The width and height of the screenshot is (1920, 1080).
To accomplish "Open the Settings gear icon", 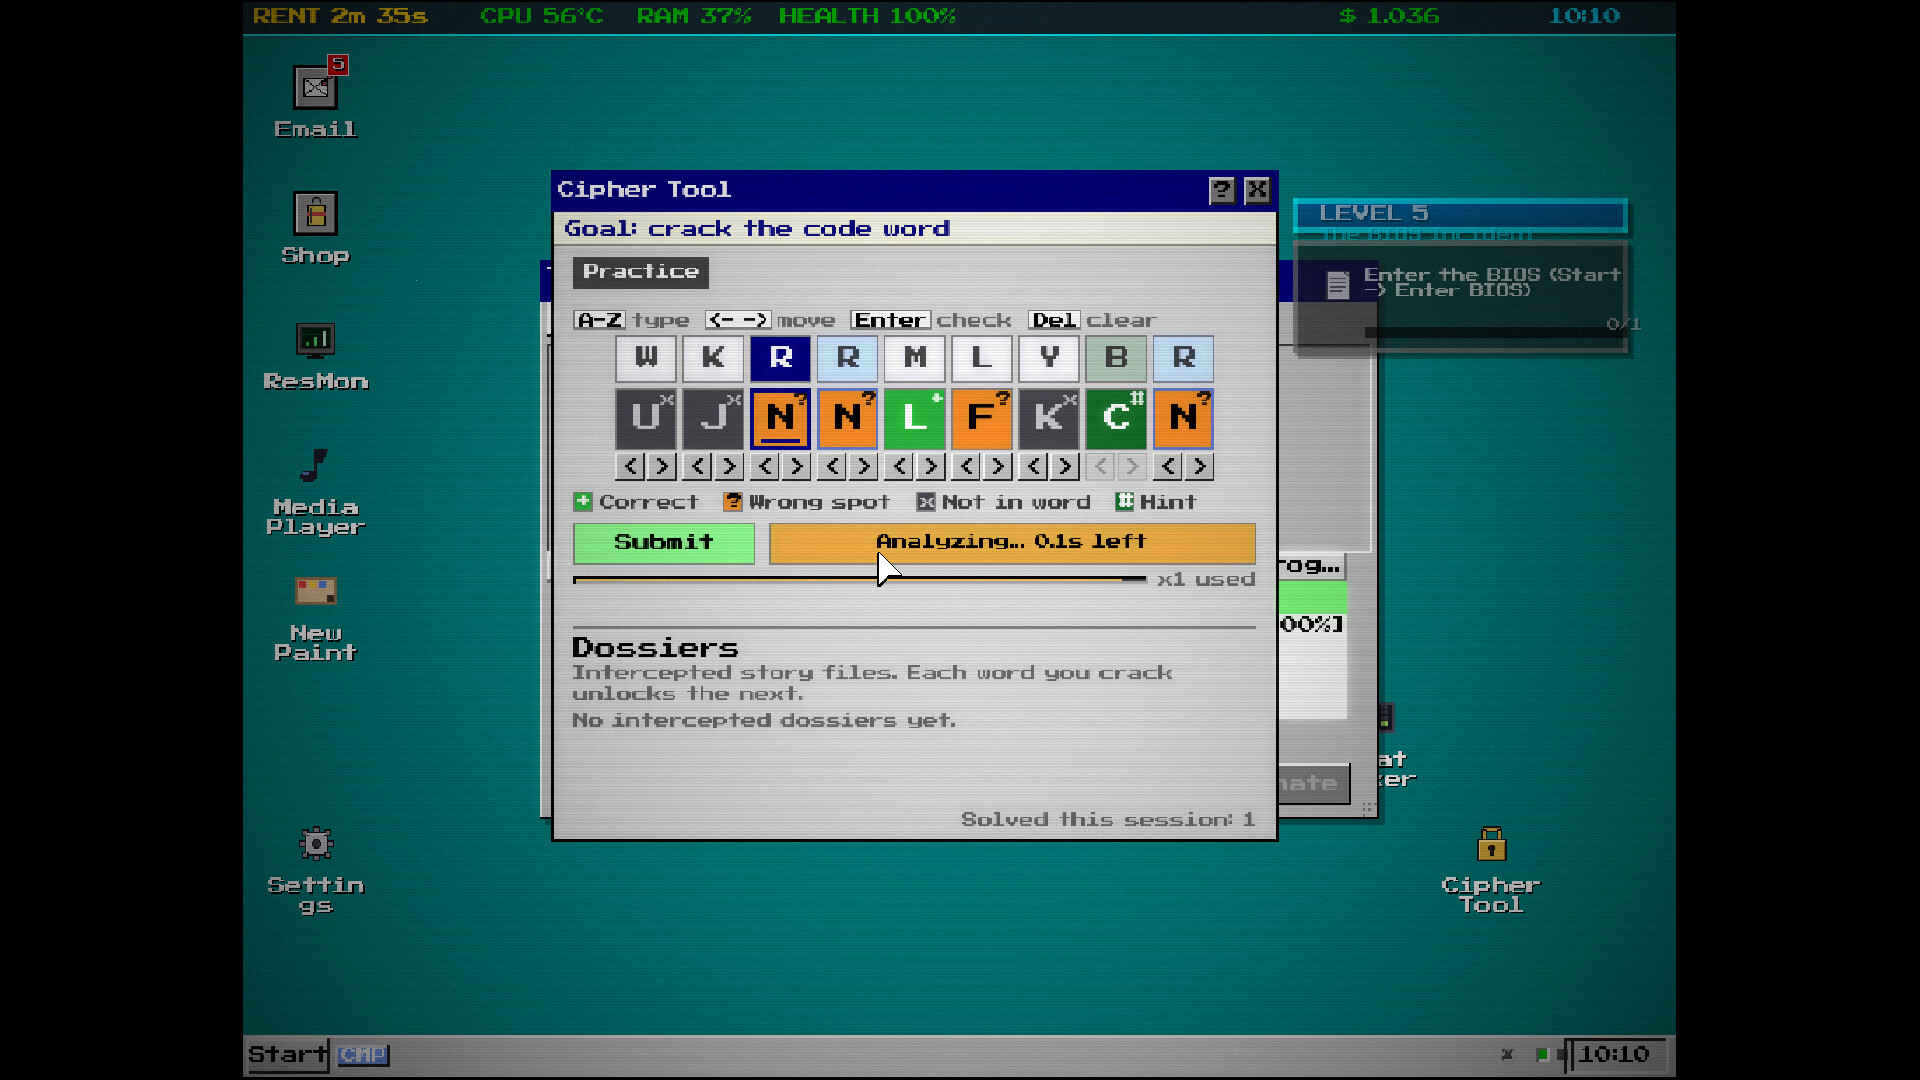I will click(315, 870).
